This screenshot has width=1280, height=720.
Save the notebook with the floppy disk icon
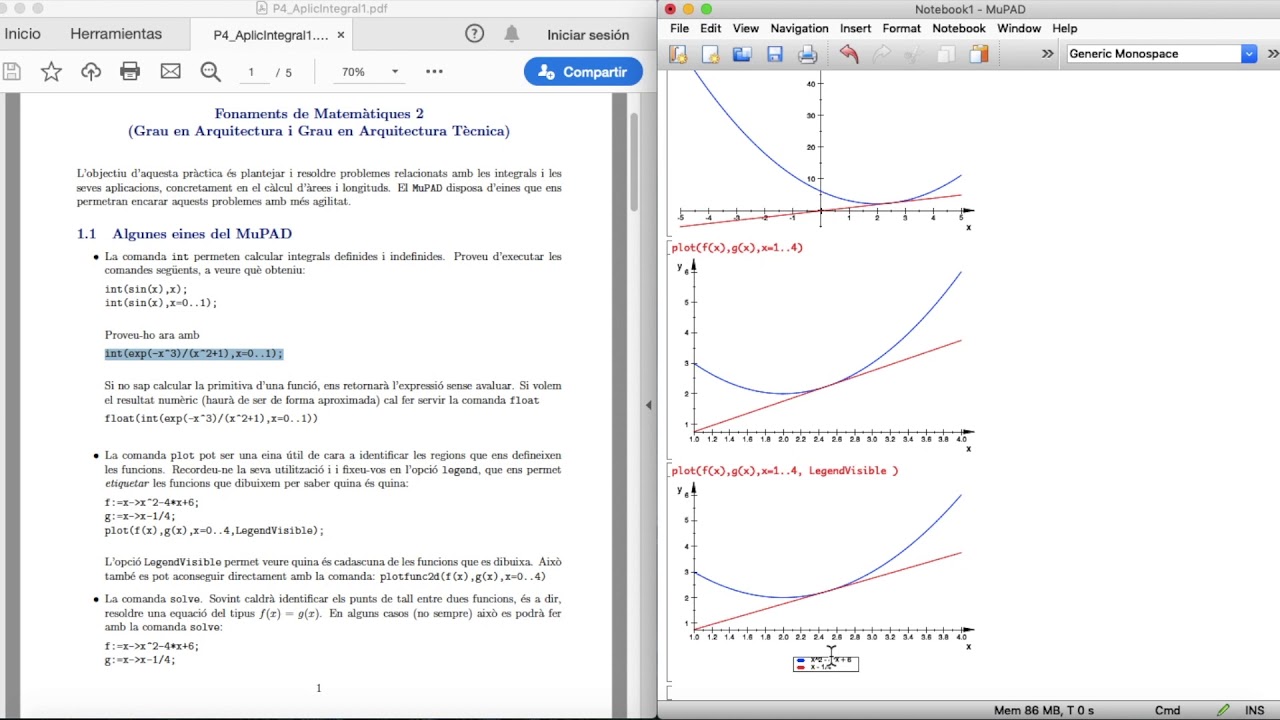[775, 54]
